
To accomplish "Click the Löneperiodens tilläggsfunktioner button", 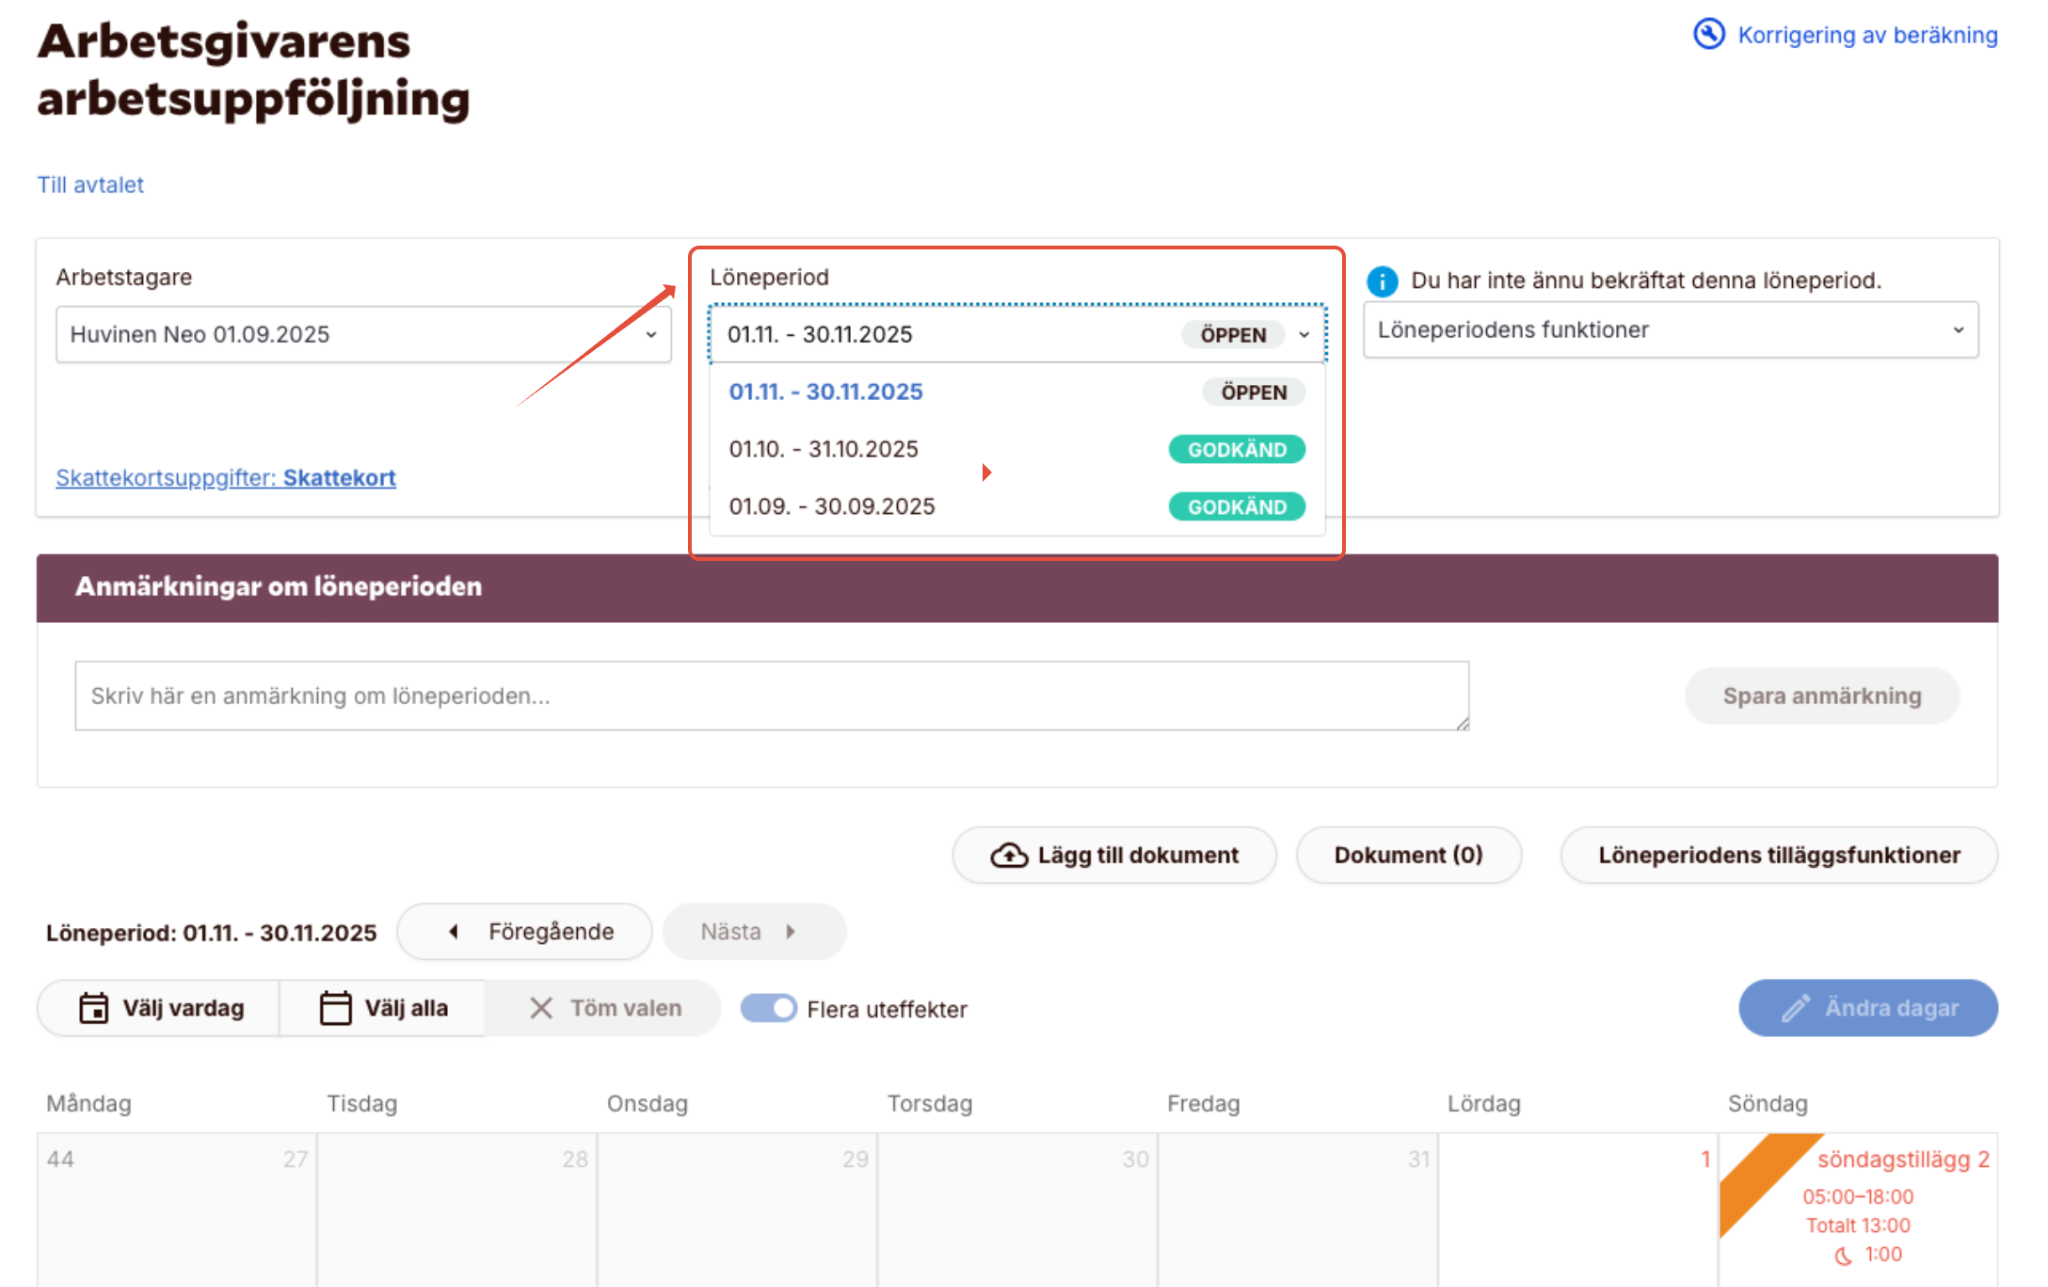I will coord(1778,855).
